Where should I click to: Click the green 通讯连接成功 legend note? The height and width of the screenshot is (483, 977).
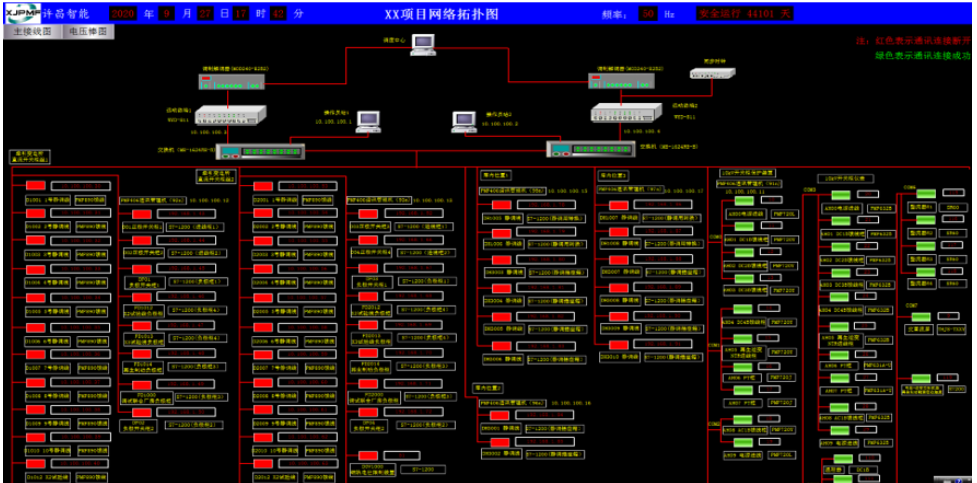923,55
